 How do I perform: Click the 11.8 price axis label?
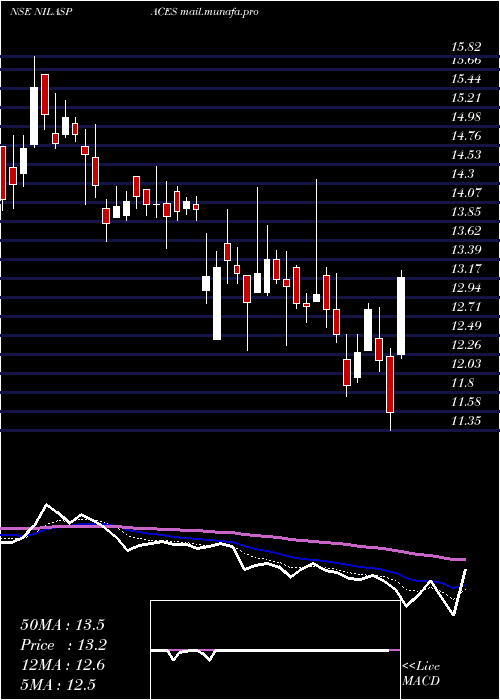[463, 383]
